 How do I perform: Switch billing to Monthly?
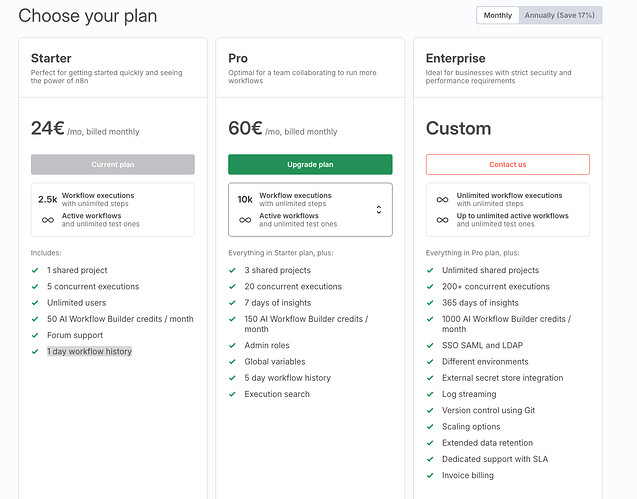coord(498,15)
